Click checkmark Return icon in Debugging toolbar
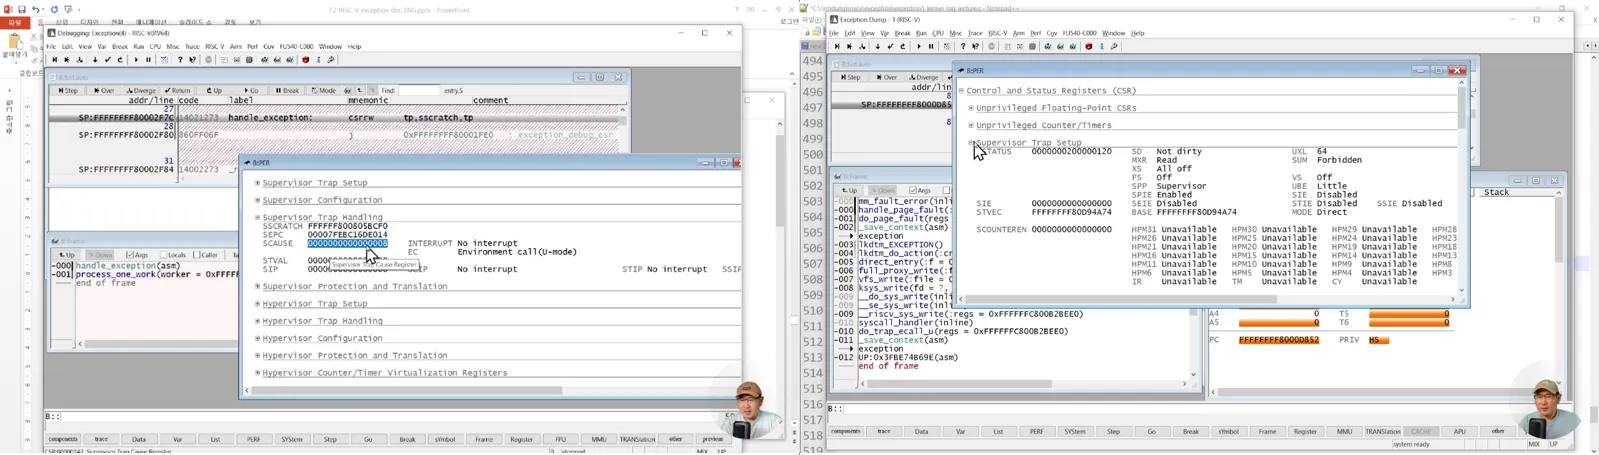Screen dimensions: 1599x455 click(108, 60)
